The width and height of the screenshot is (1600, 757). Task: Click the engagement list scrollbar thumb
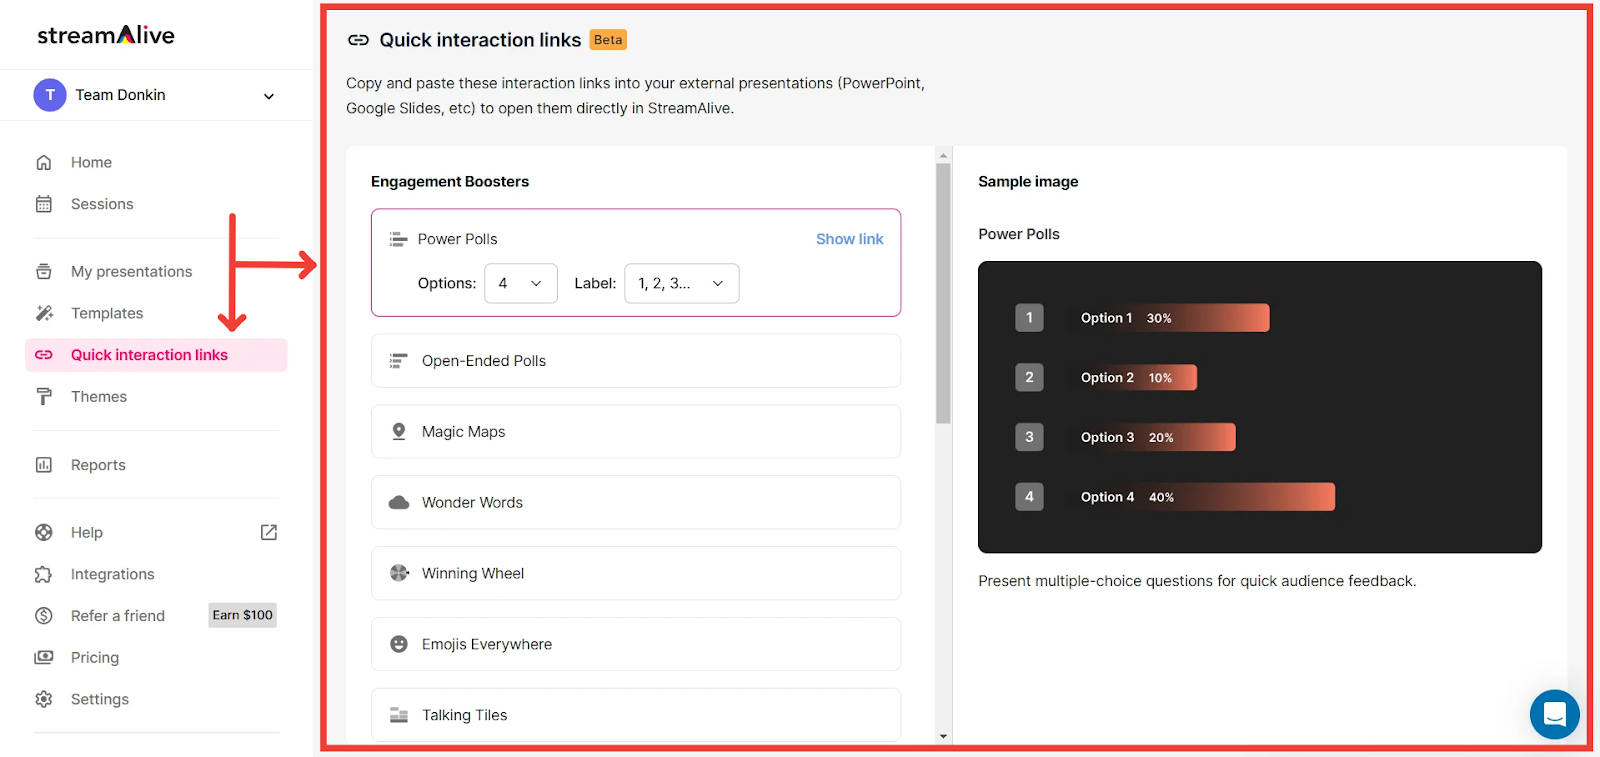[943, 293]
